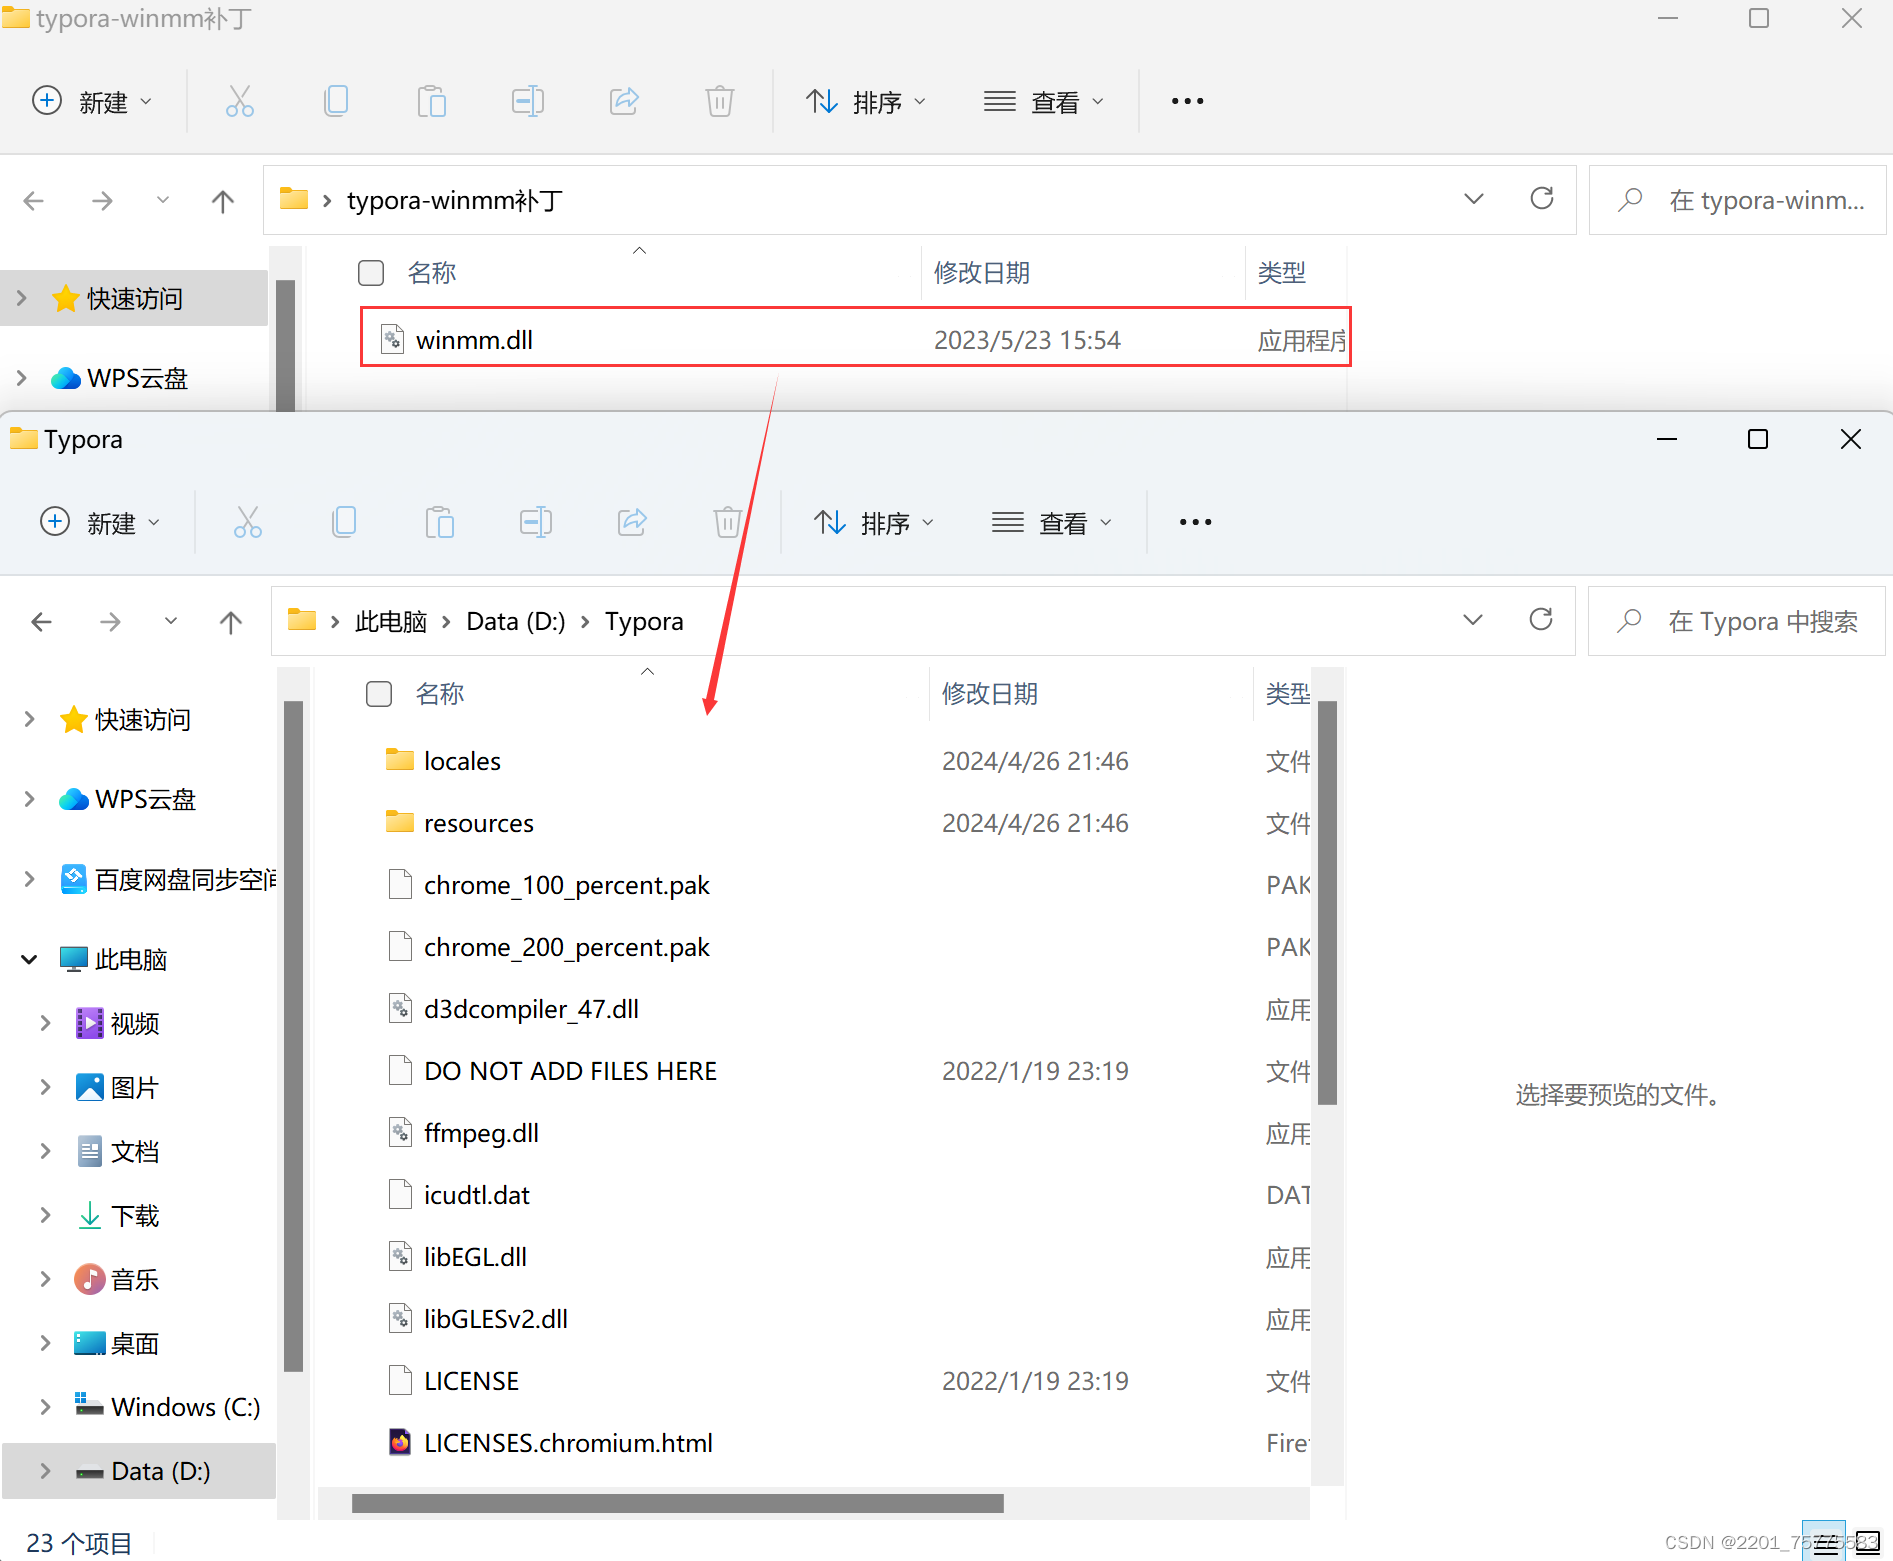Click search field in typora-winmm补丁 window
Screen dimensions: 1893x1561
pyautogui.click(x=1737, y=200)
